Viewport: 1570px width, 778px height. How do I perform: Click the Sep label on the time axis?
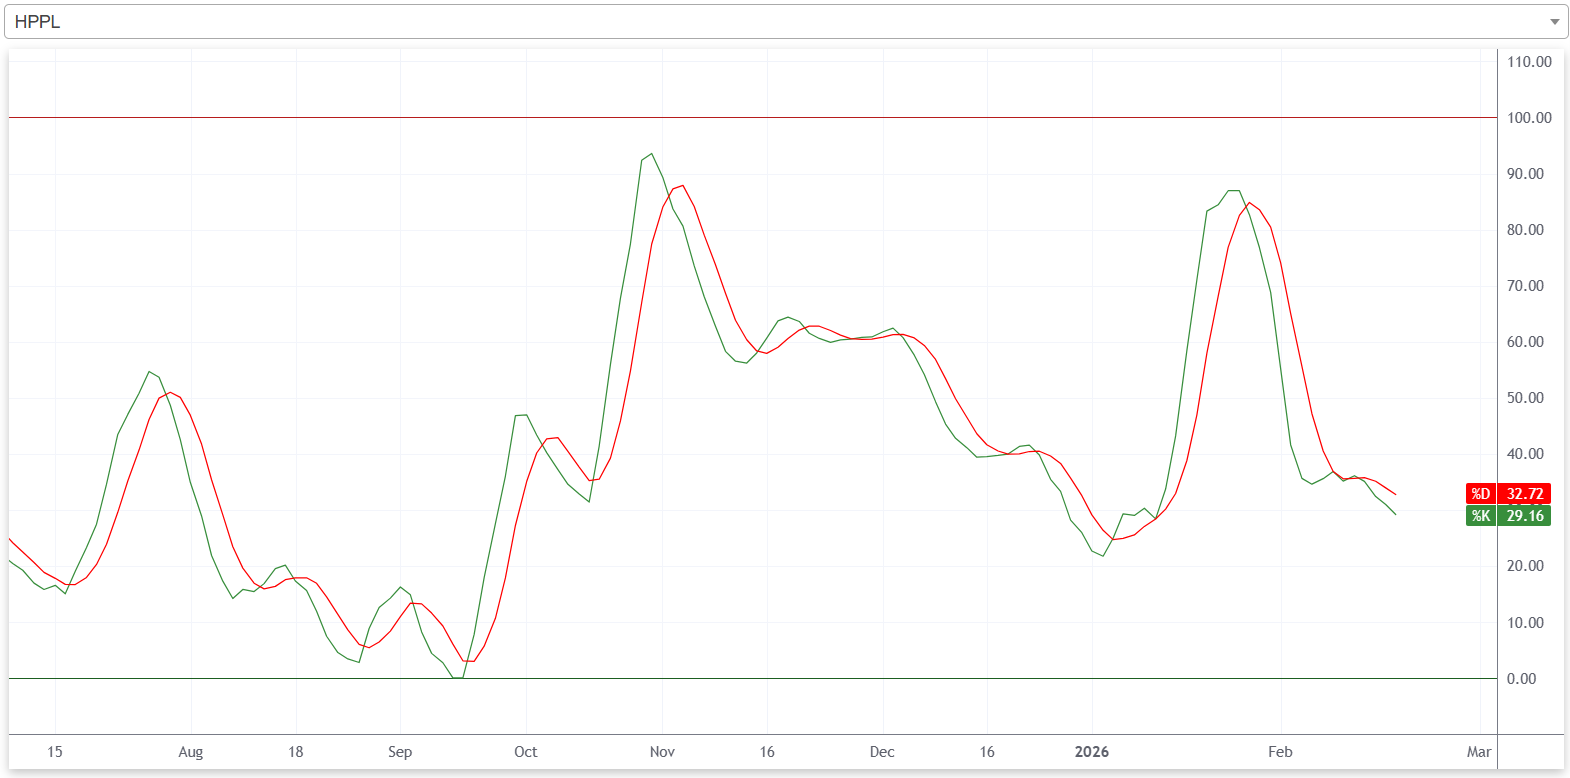pos(400,752)
